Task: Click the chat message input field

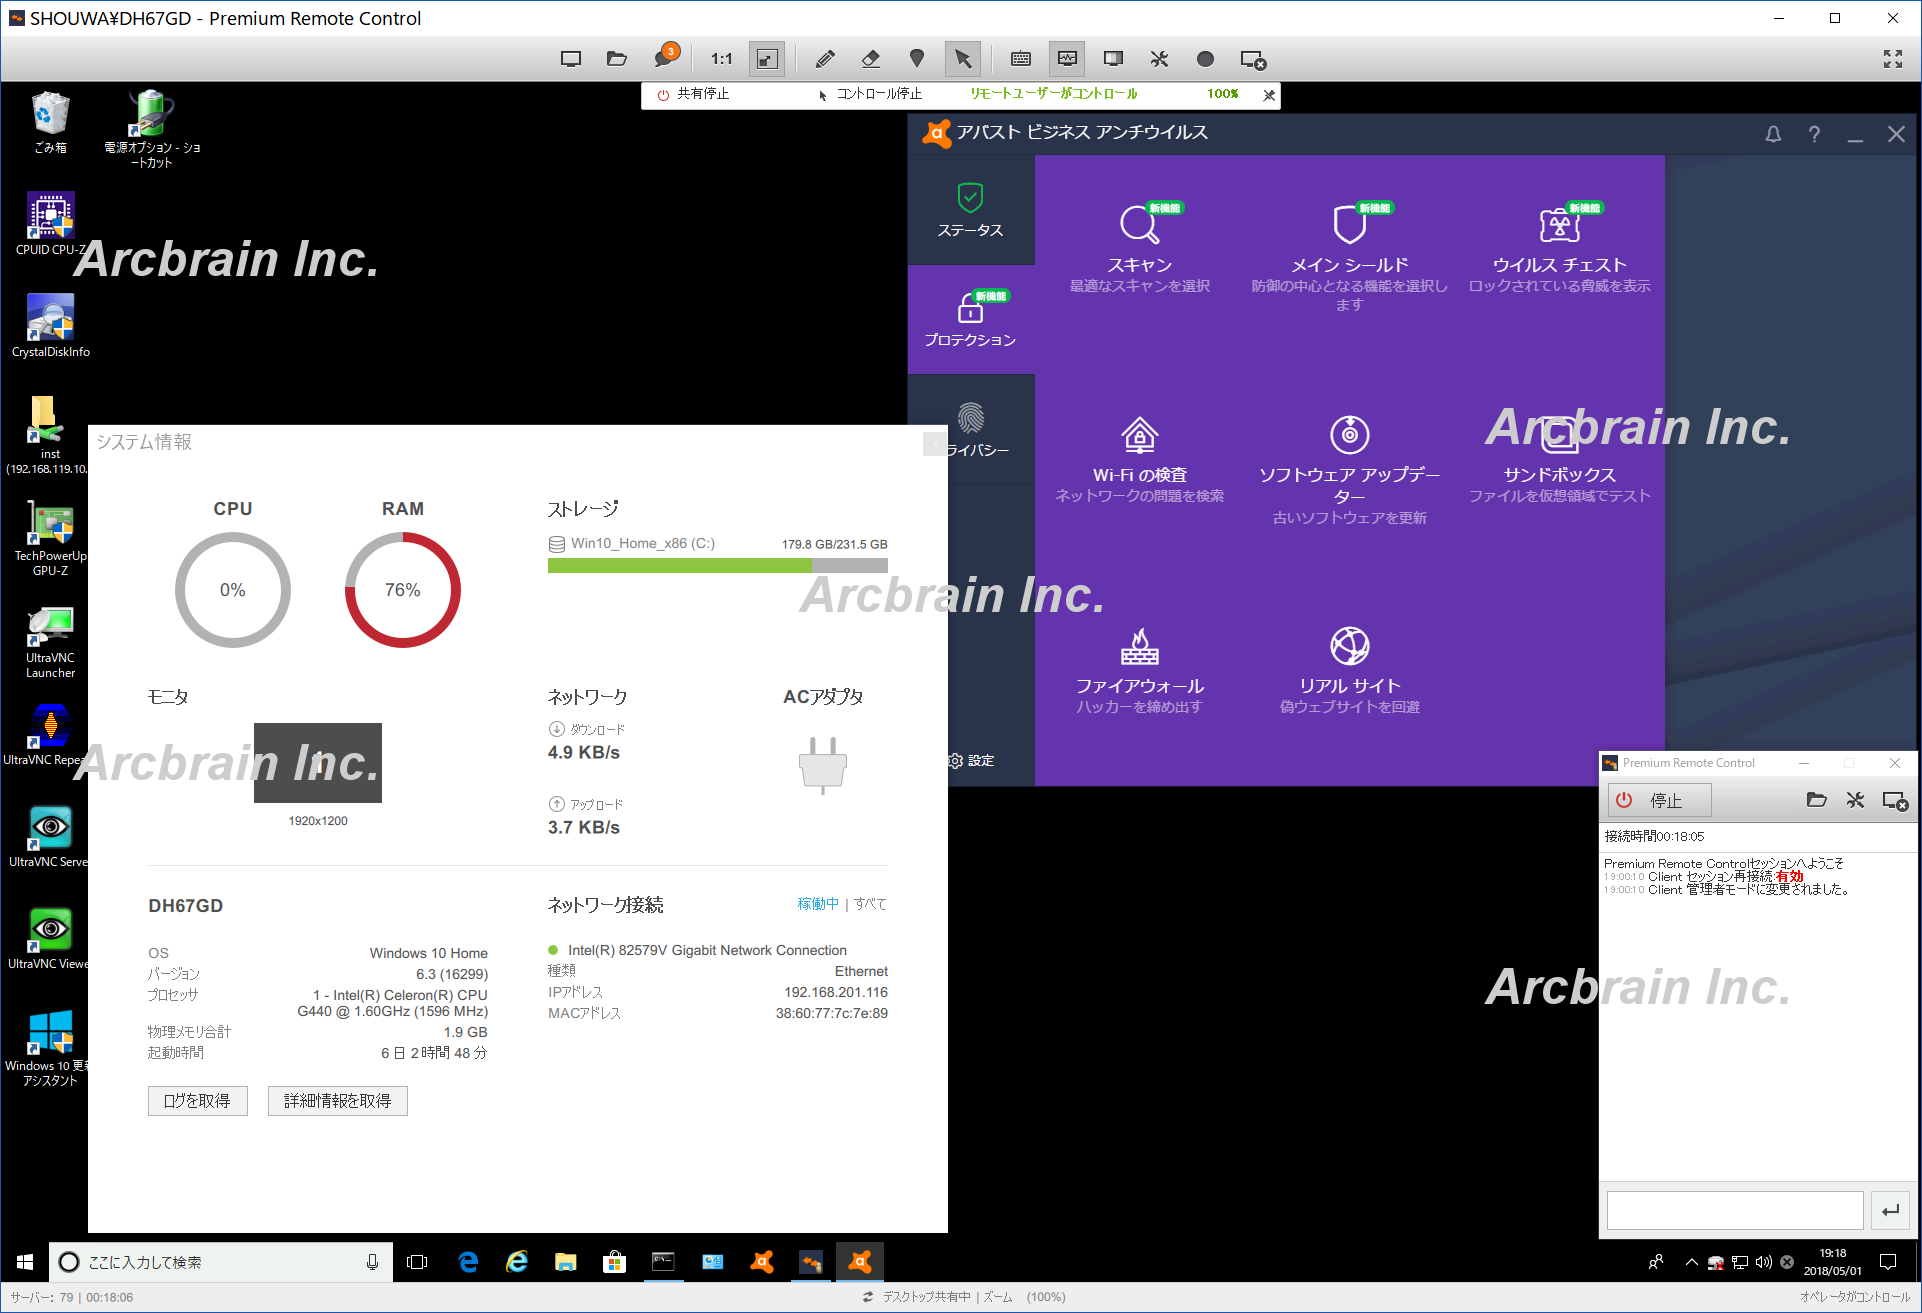Action: (x=1735, y=1210)
